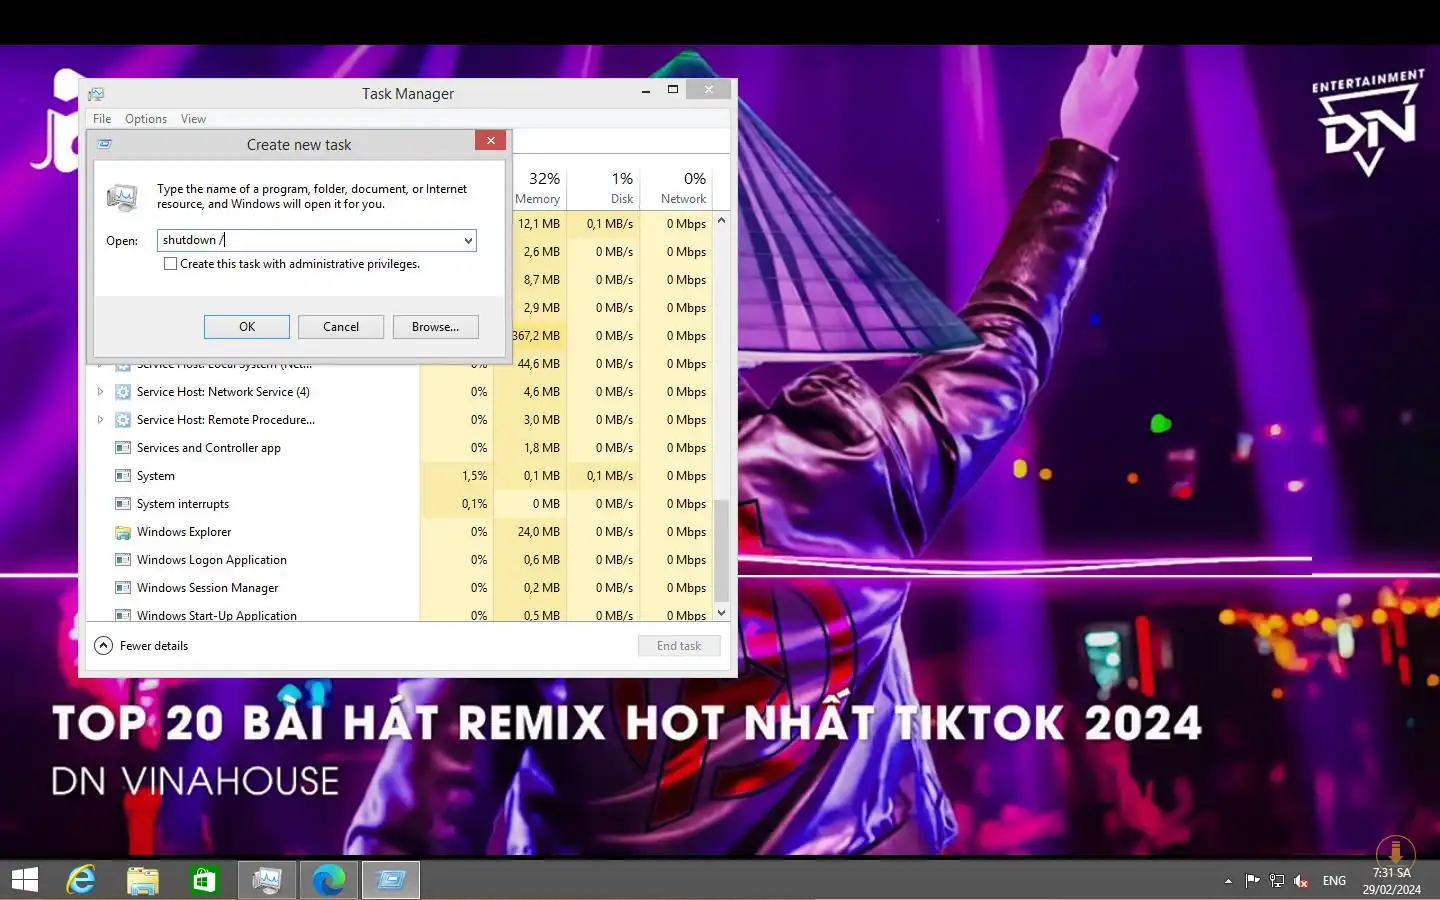Switch to Task Manager taskbar button
The width and height of the screenshot is (1440, 900).
pos(267,880)
